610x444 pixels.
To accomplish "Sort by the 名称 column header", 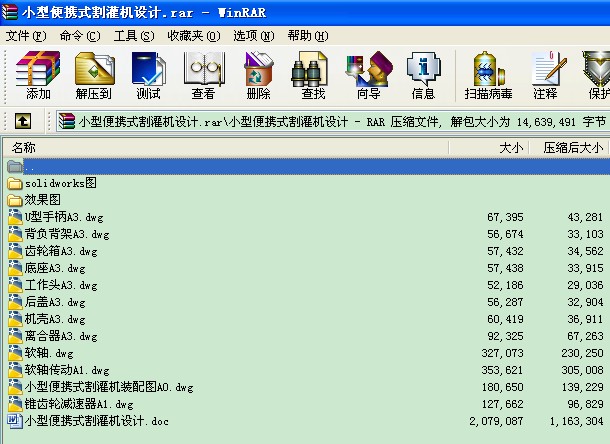I will coord(23,148).
